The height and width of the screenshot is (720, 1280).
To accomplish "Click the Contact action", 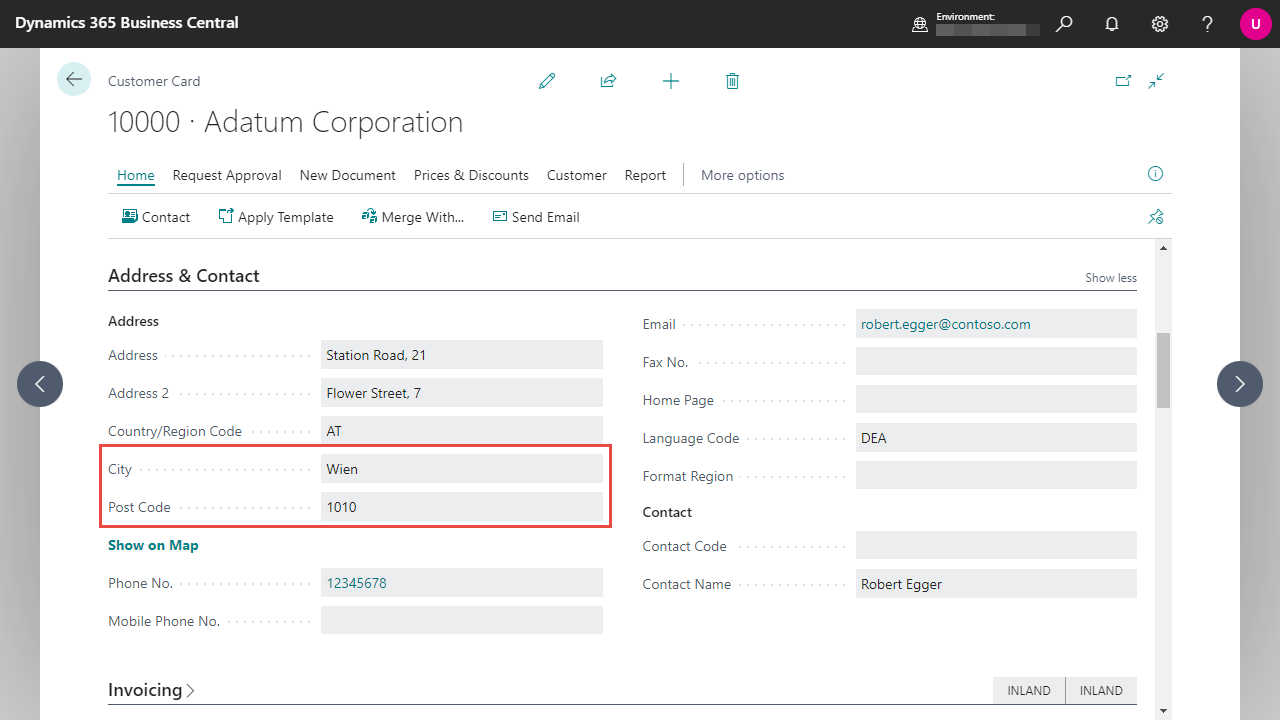I will [156, 217].
